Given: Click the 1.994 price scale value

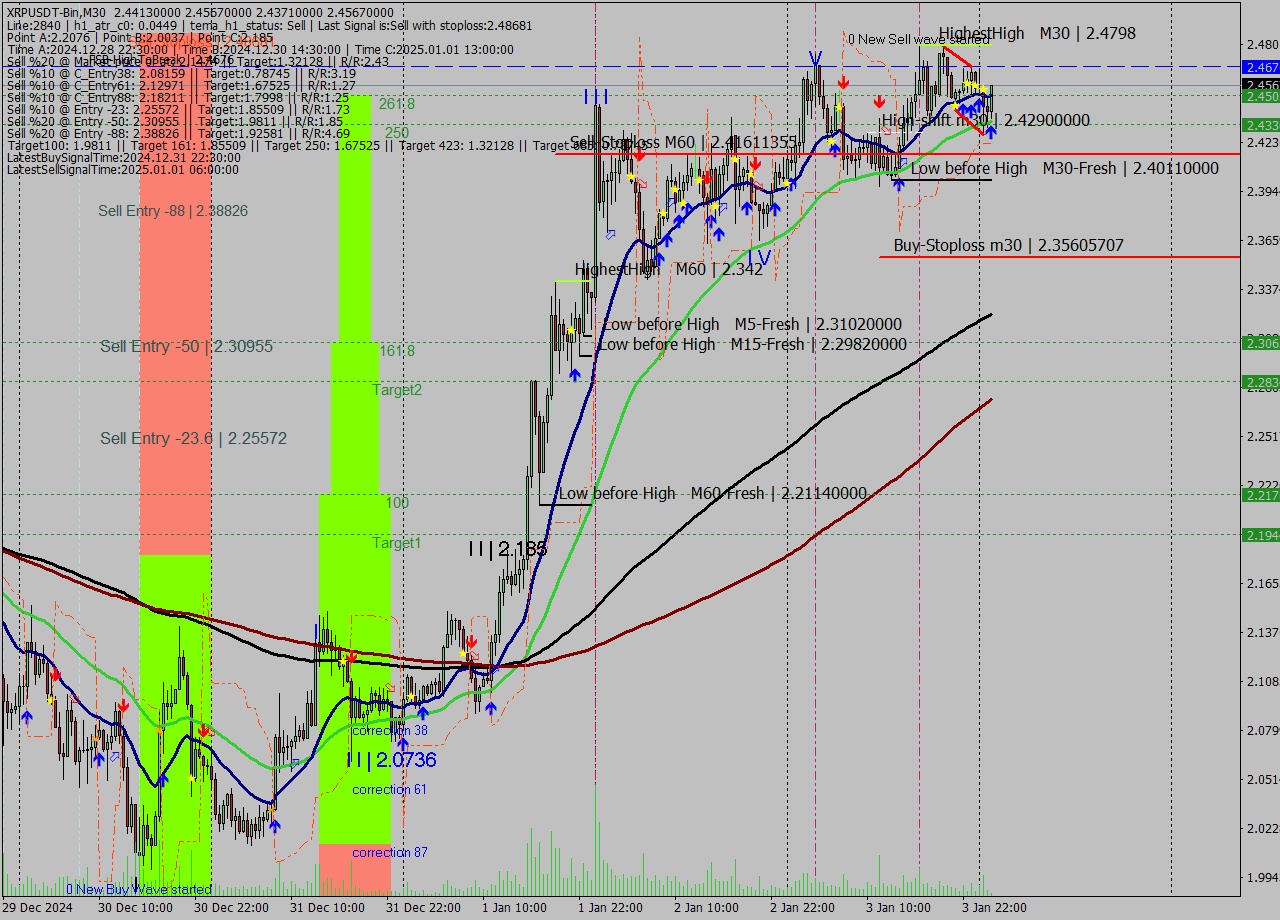Looking at the screenshot, I should tap(1262, 877).
